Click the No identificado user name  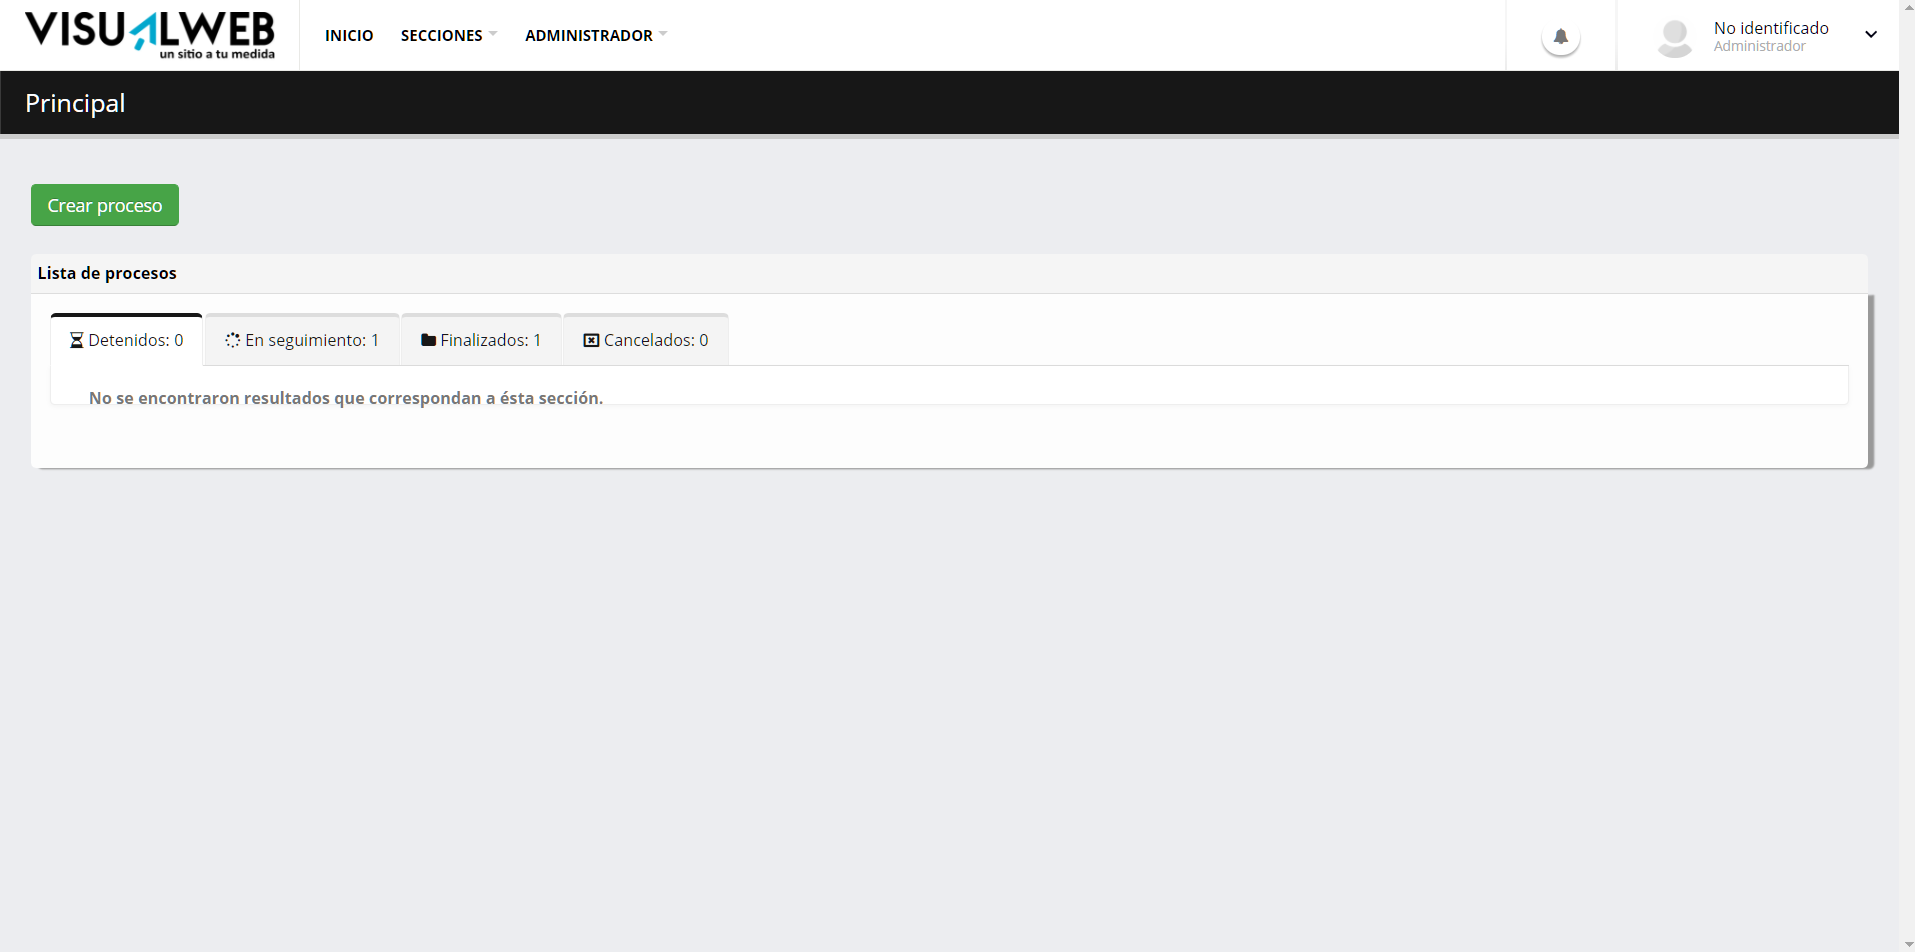(x=1770, y=28)
